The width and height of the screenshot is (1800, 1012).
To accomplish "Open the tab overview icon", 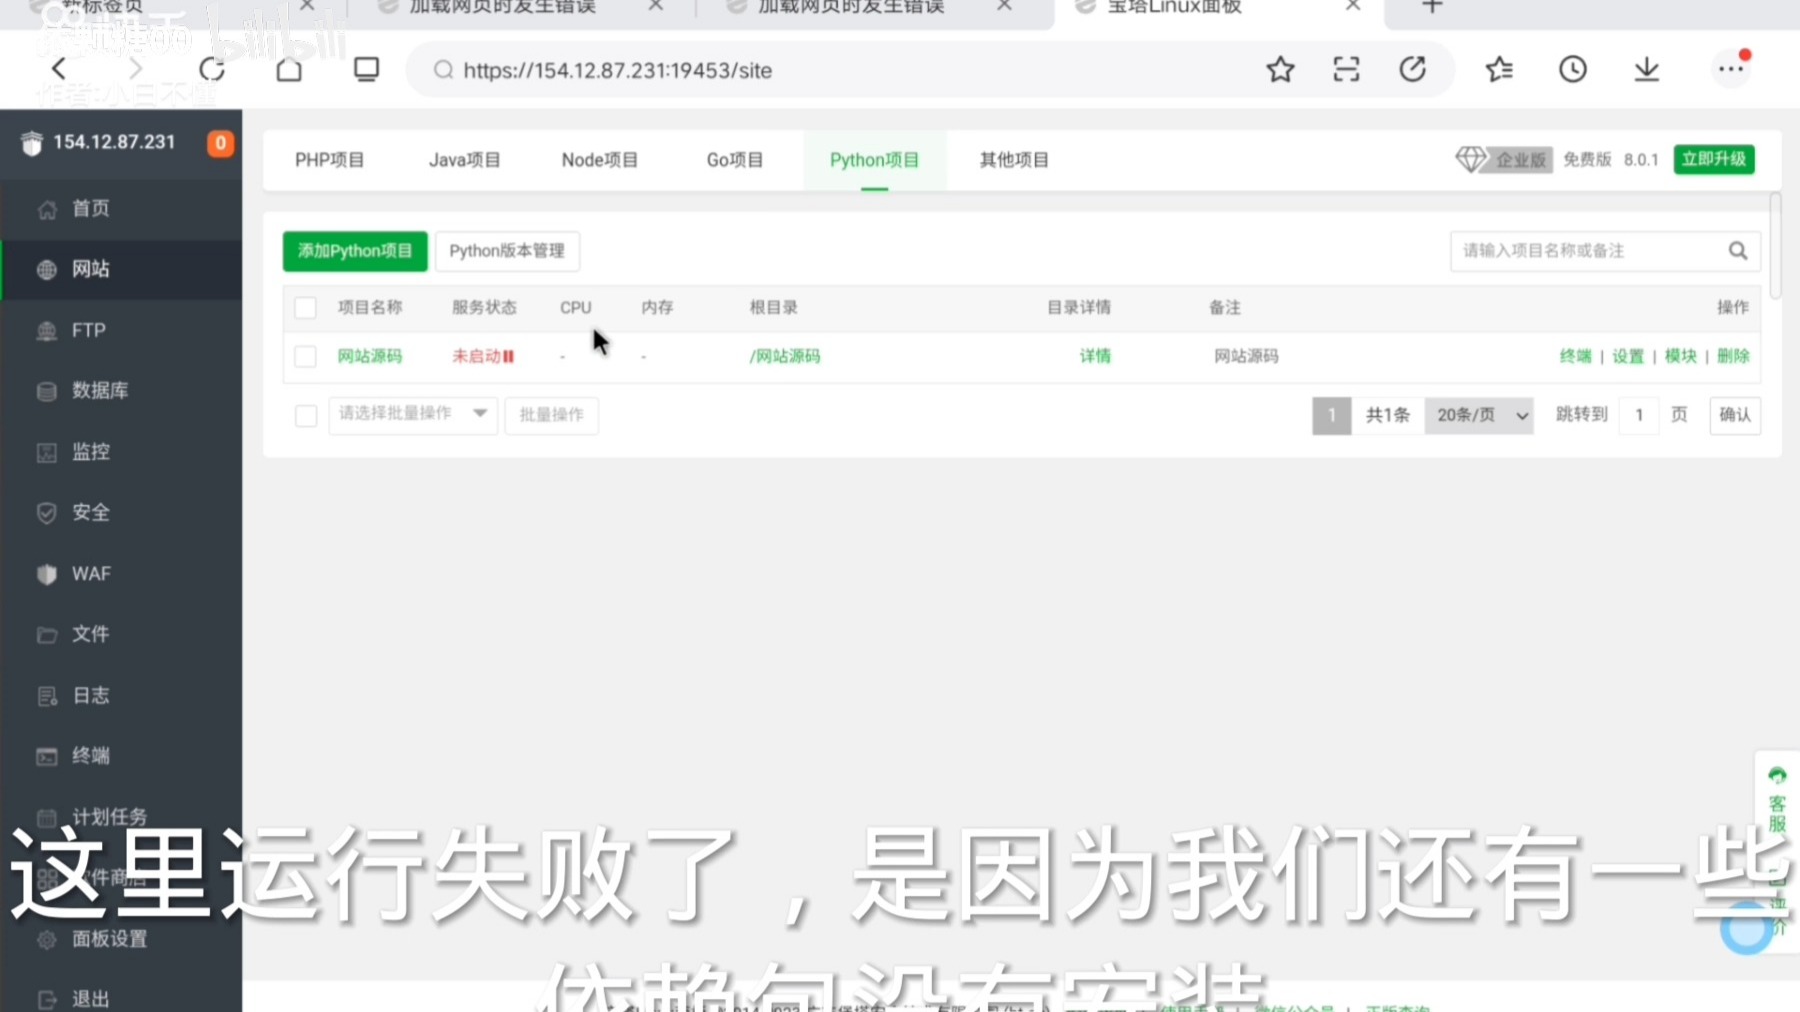I will tap(366, 69).
